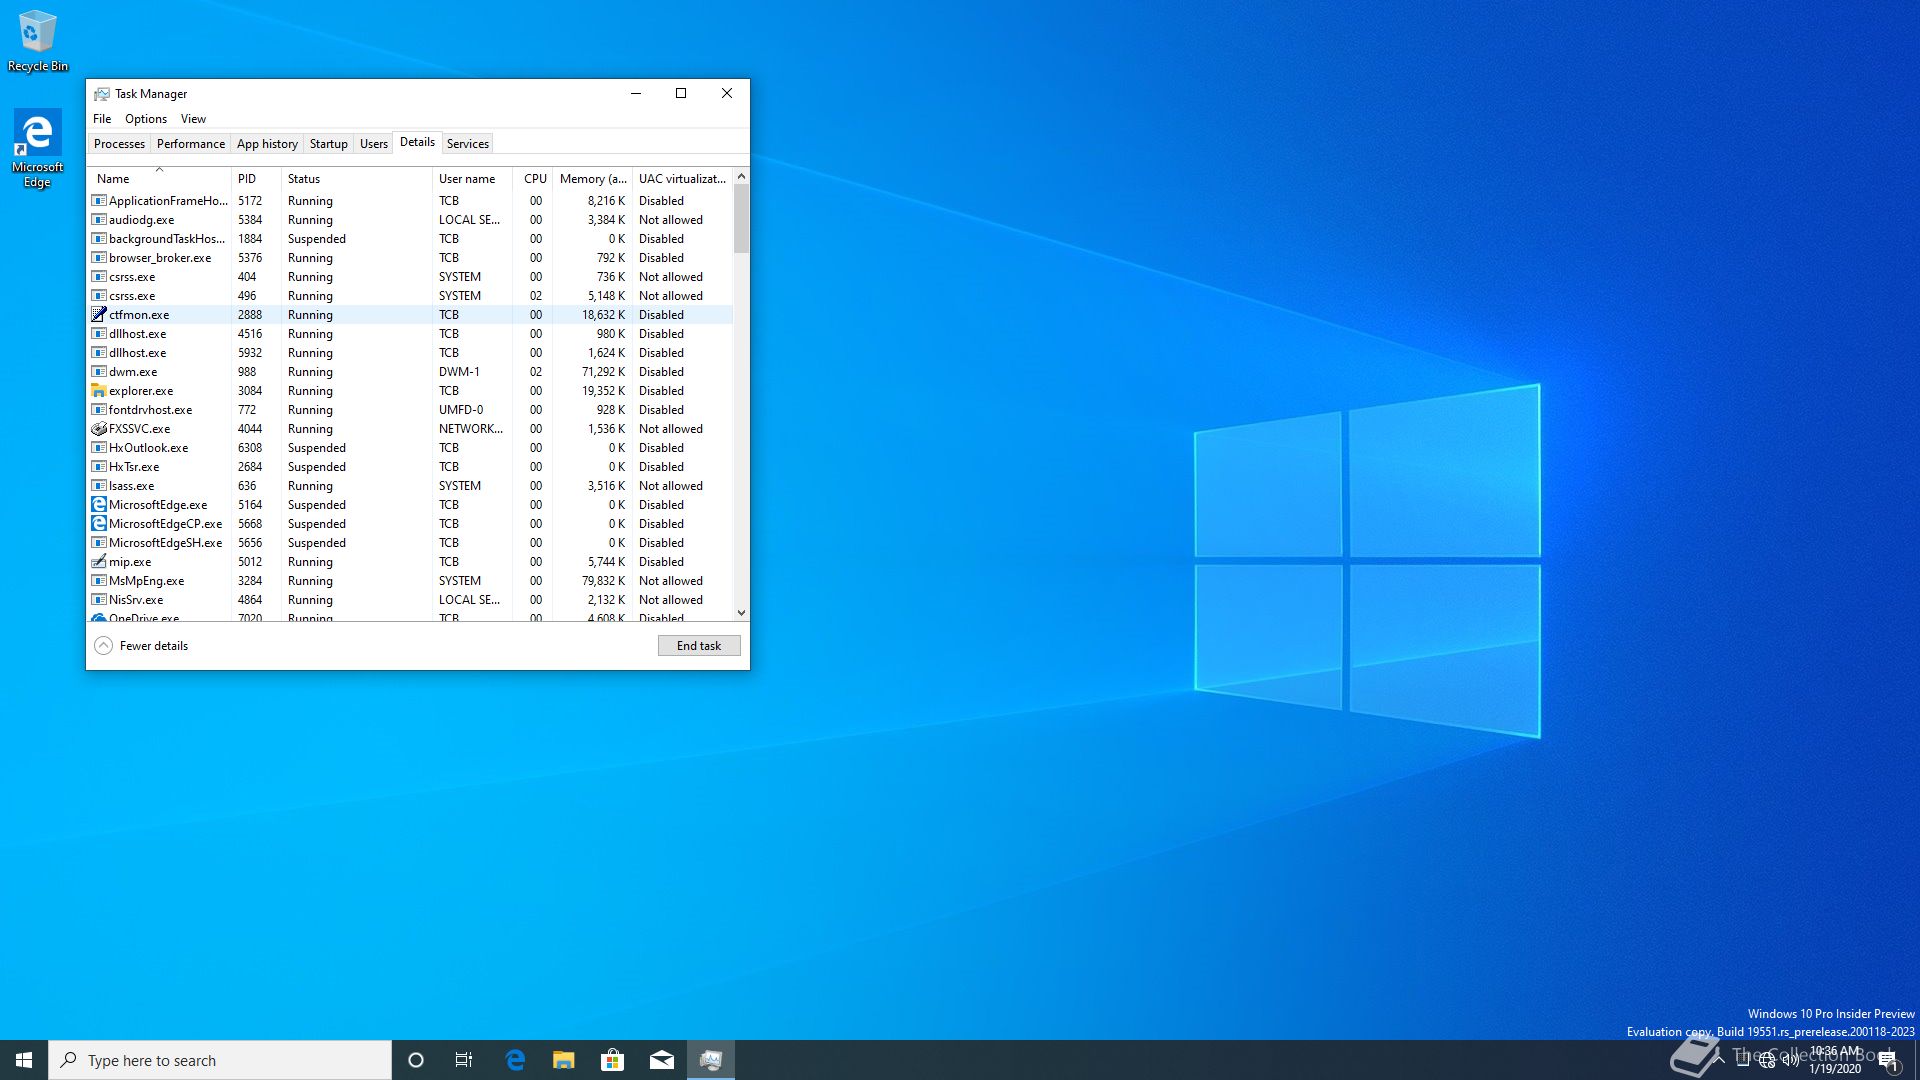Click scrollbar up arrow in process list
The height and width of the screenshot is (1080, 1920).
(741, 177)
